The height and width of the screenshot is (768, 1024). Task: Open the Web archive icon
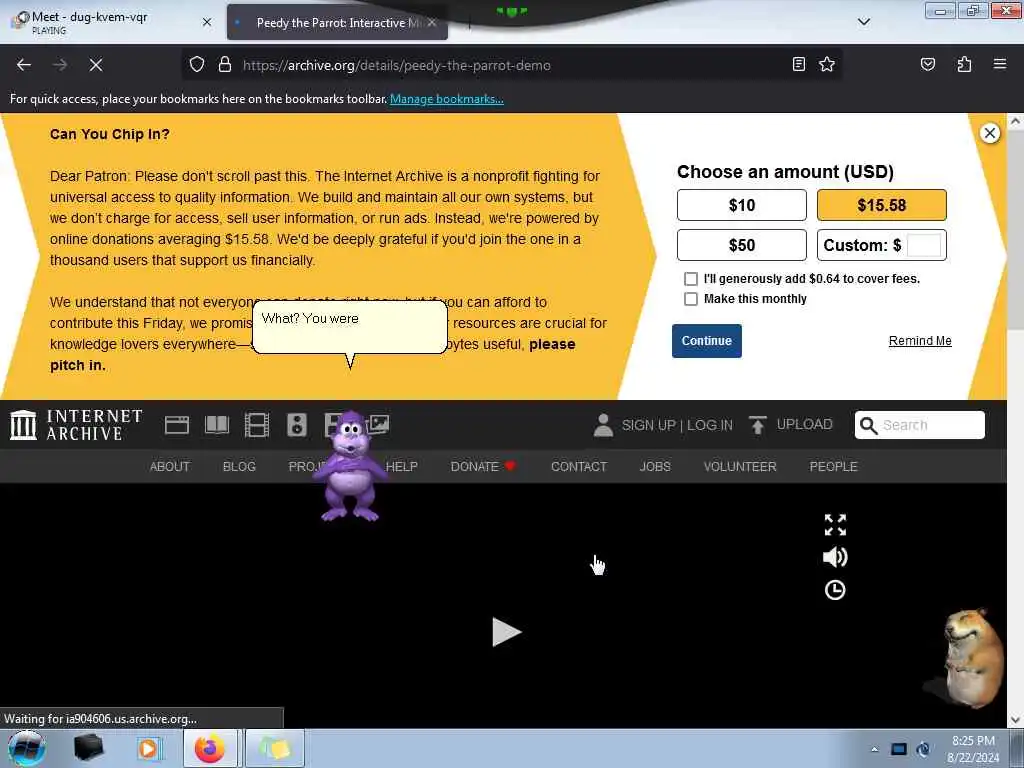click(176, 425)
